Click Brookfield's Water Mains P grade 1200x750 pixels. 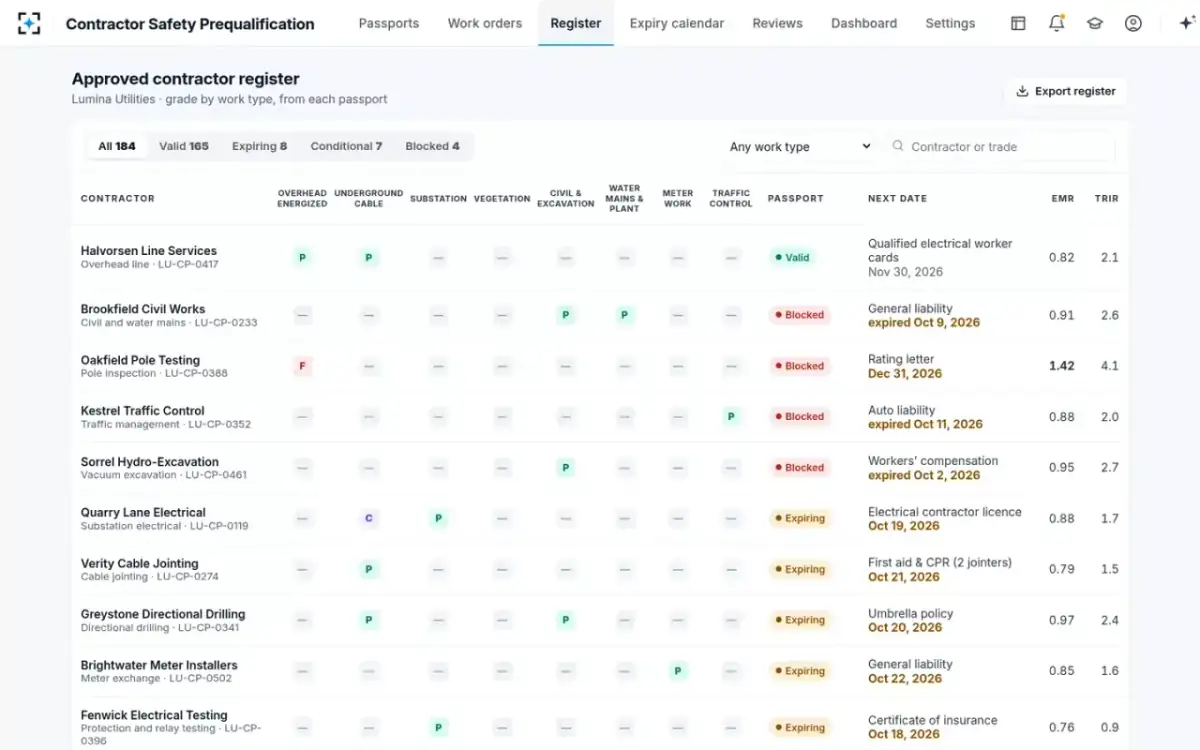(x=624, y=315)
